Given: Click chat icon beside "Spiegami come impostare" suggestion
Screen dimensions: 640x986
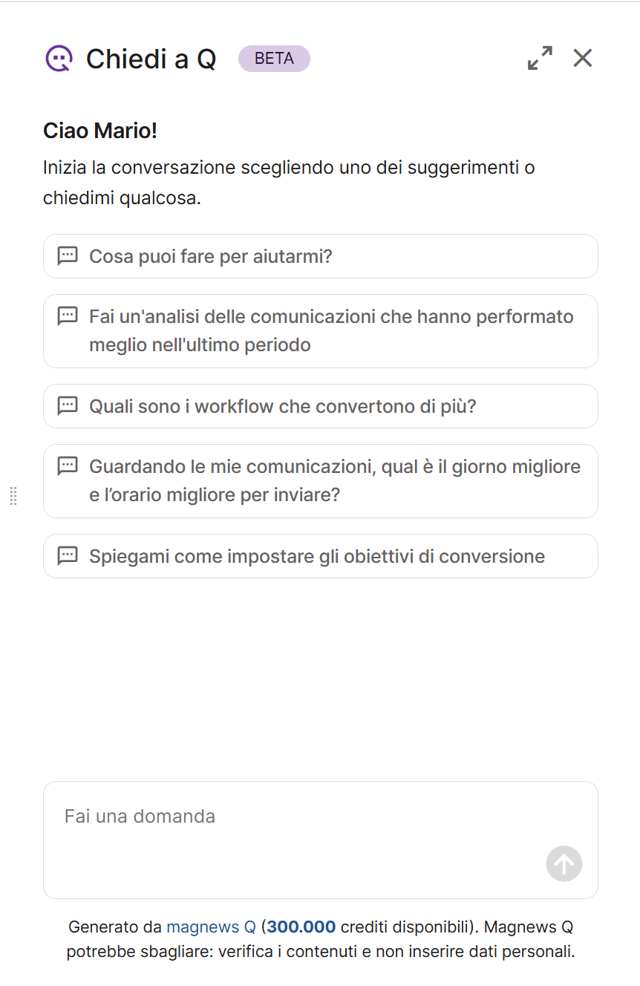Looking at the screenshot, I should click(67, 556).
